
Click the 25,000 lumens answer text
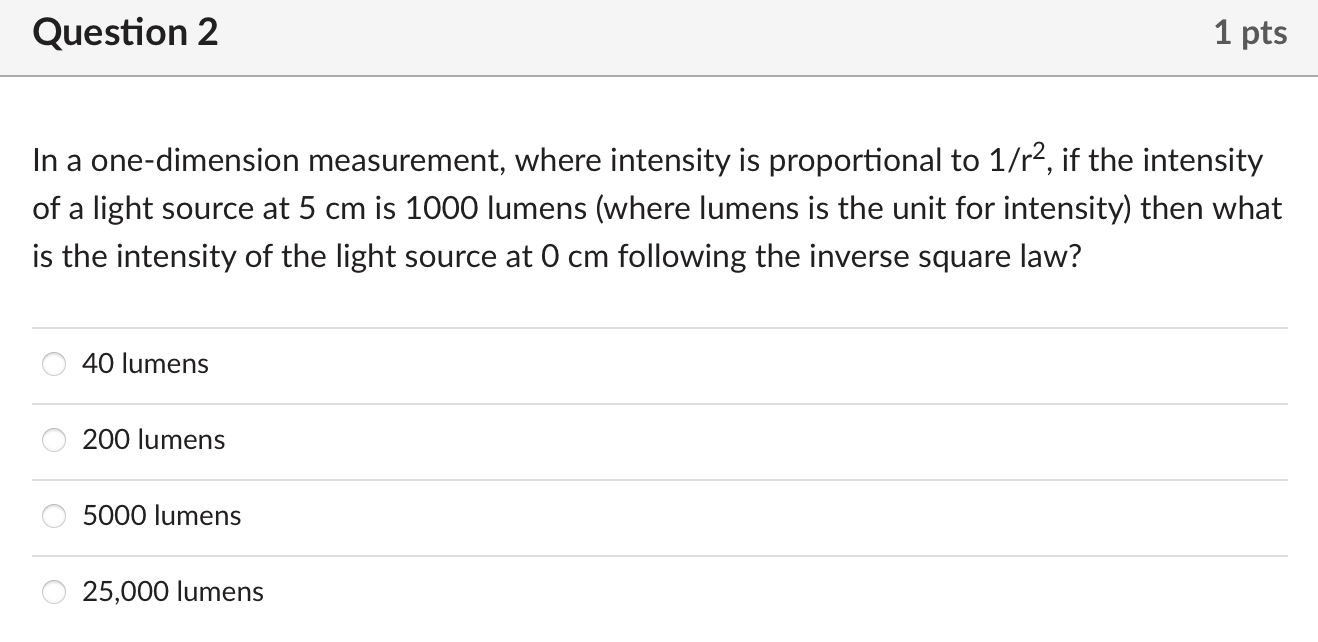pos(172,592)
